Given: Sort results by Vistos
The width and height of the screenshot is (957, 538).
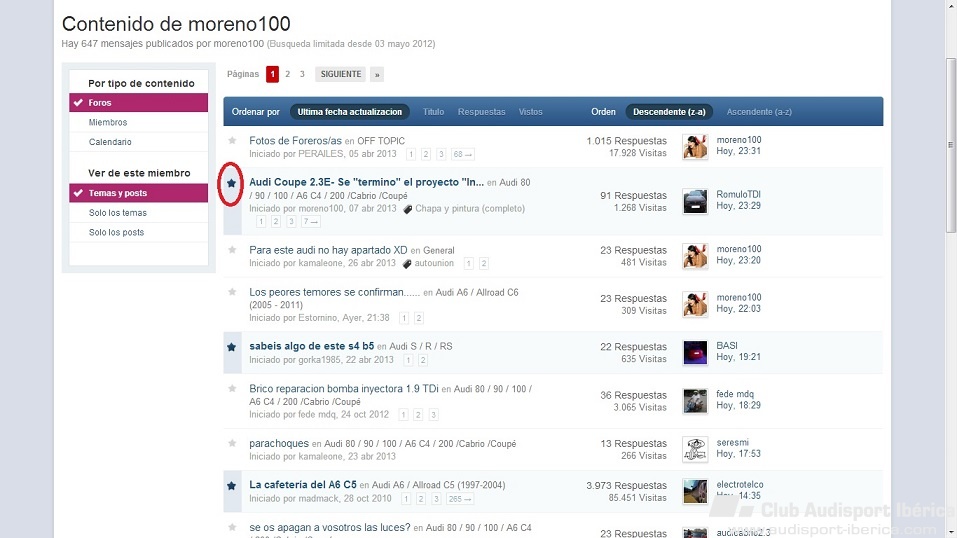Looking at the screenshot, I should [x=530, y=112].
